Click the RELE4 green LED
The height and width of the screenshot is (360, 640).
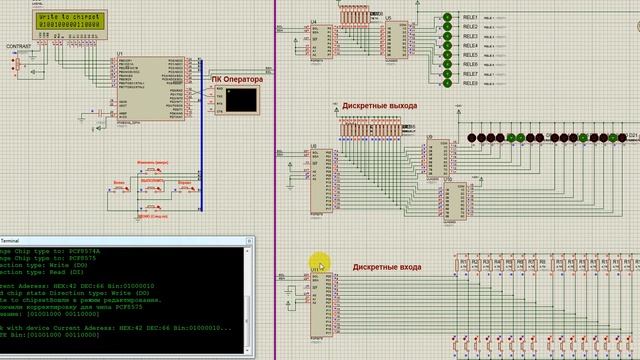[447, 45]
